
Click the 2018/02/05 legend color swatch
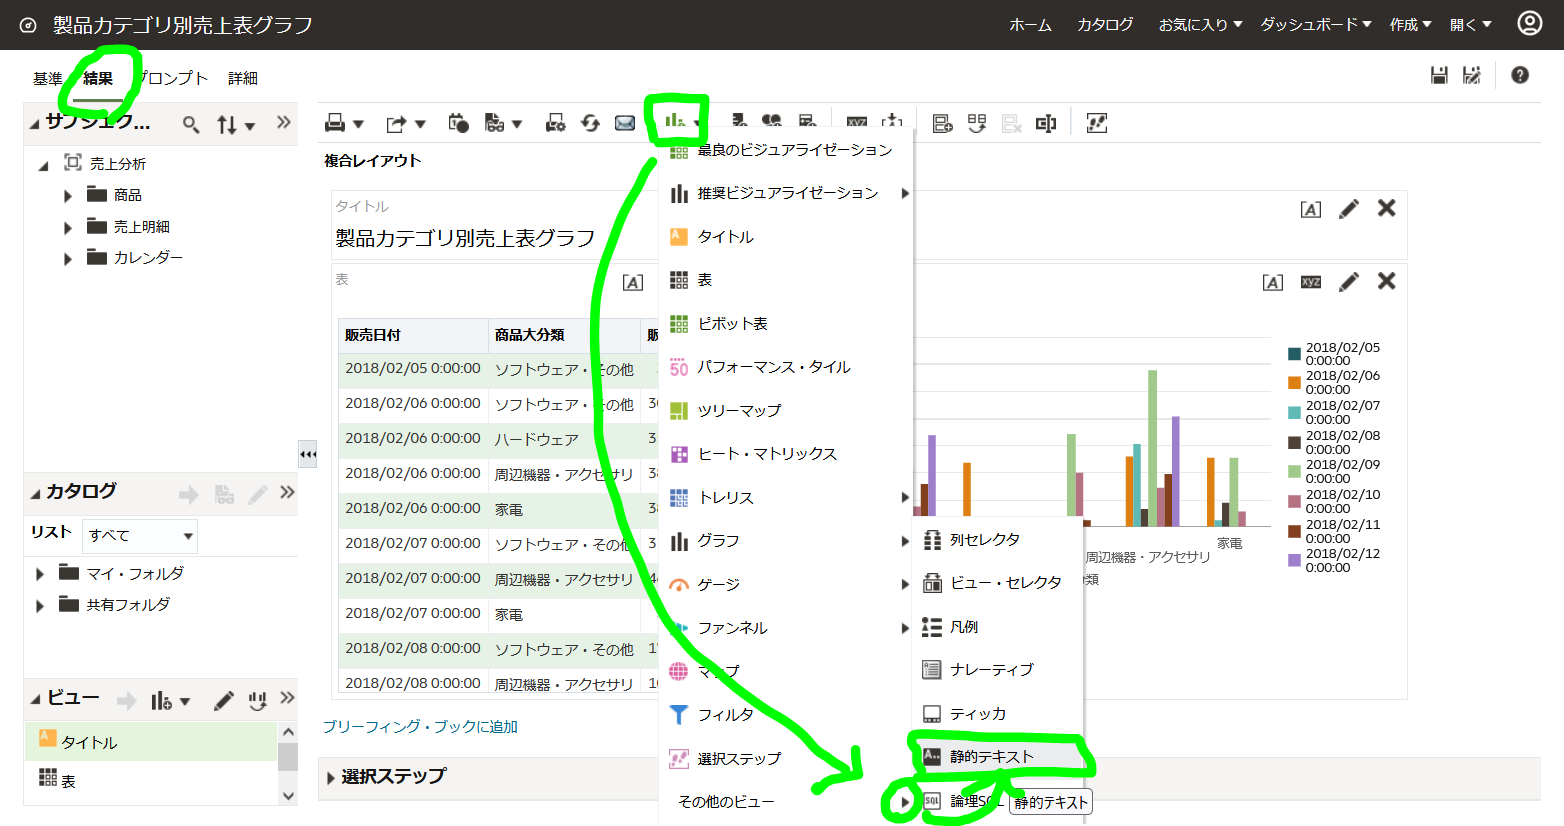coord(1294,354)
